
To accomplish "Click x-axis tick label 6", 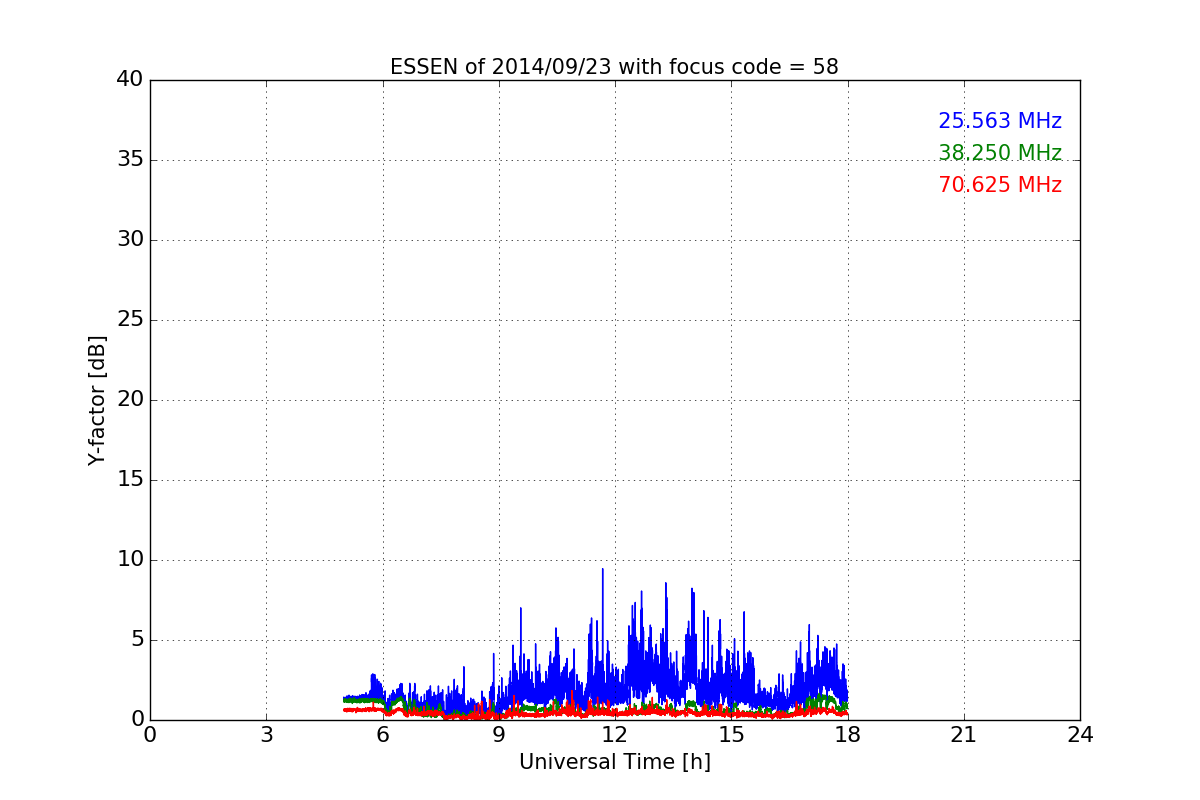I will (x=383, y=735).
